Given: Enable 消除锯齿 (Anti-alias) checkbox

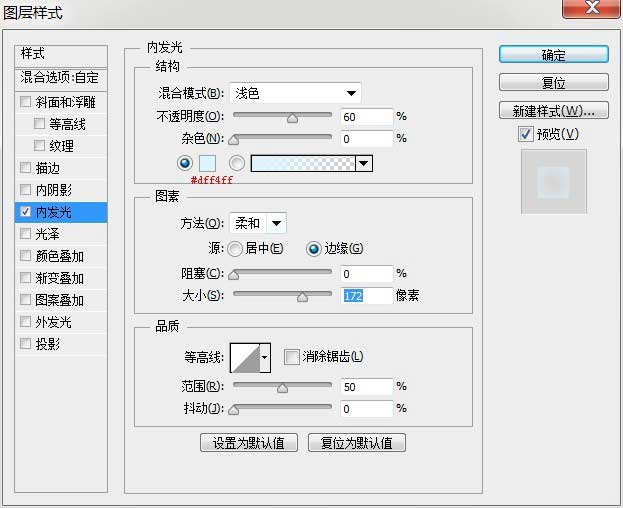Looking at the screenshot, I should 292,356.
